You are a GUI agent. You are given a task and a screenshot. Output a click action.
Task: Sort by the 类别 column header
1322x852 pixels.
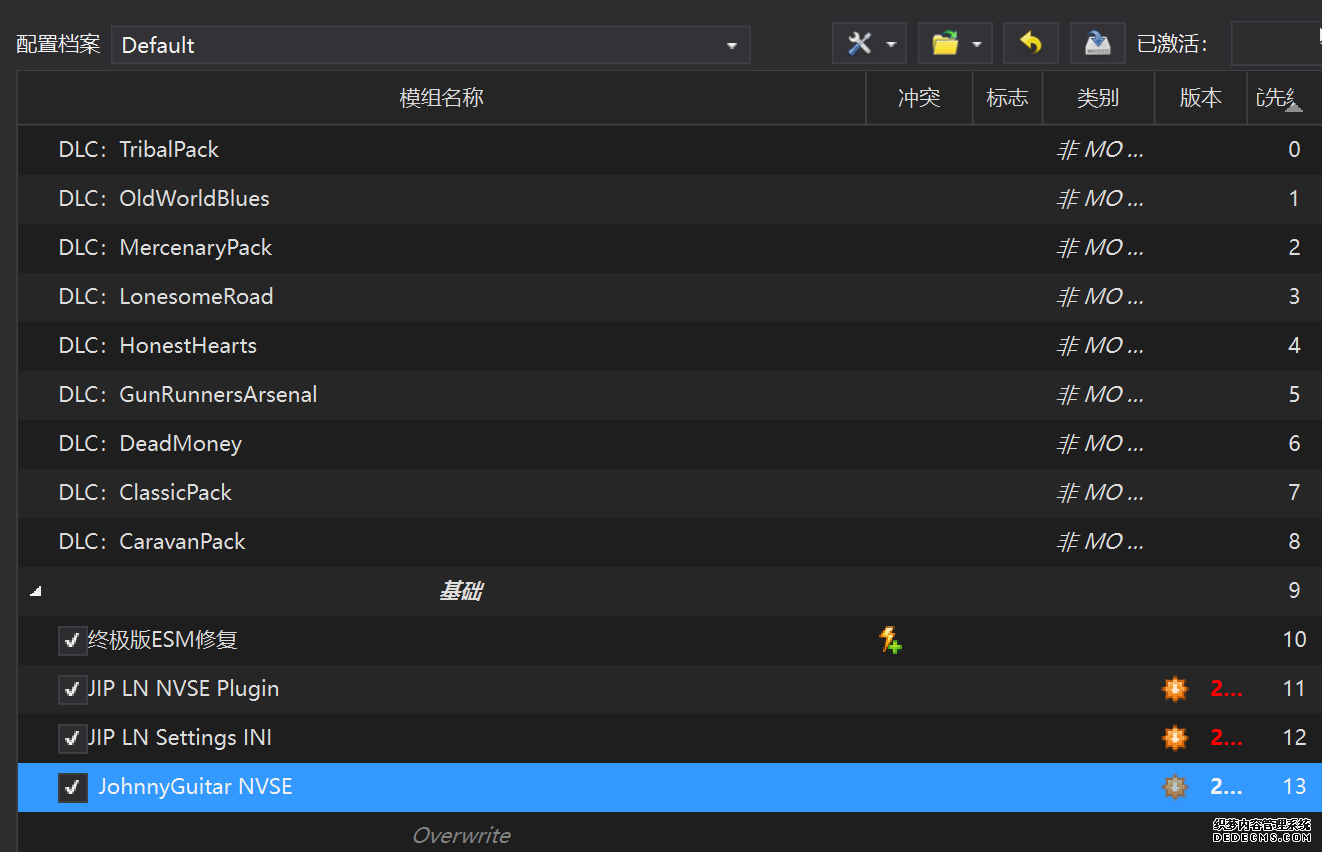(x=1097, y=98)
